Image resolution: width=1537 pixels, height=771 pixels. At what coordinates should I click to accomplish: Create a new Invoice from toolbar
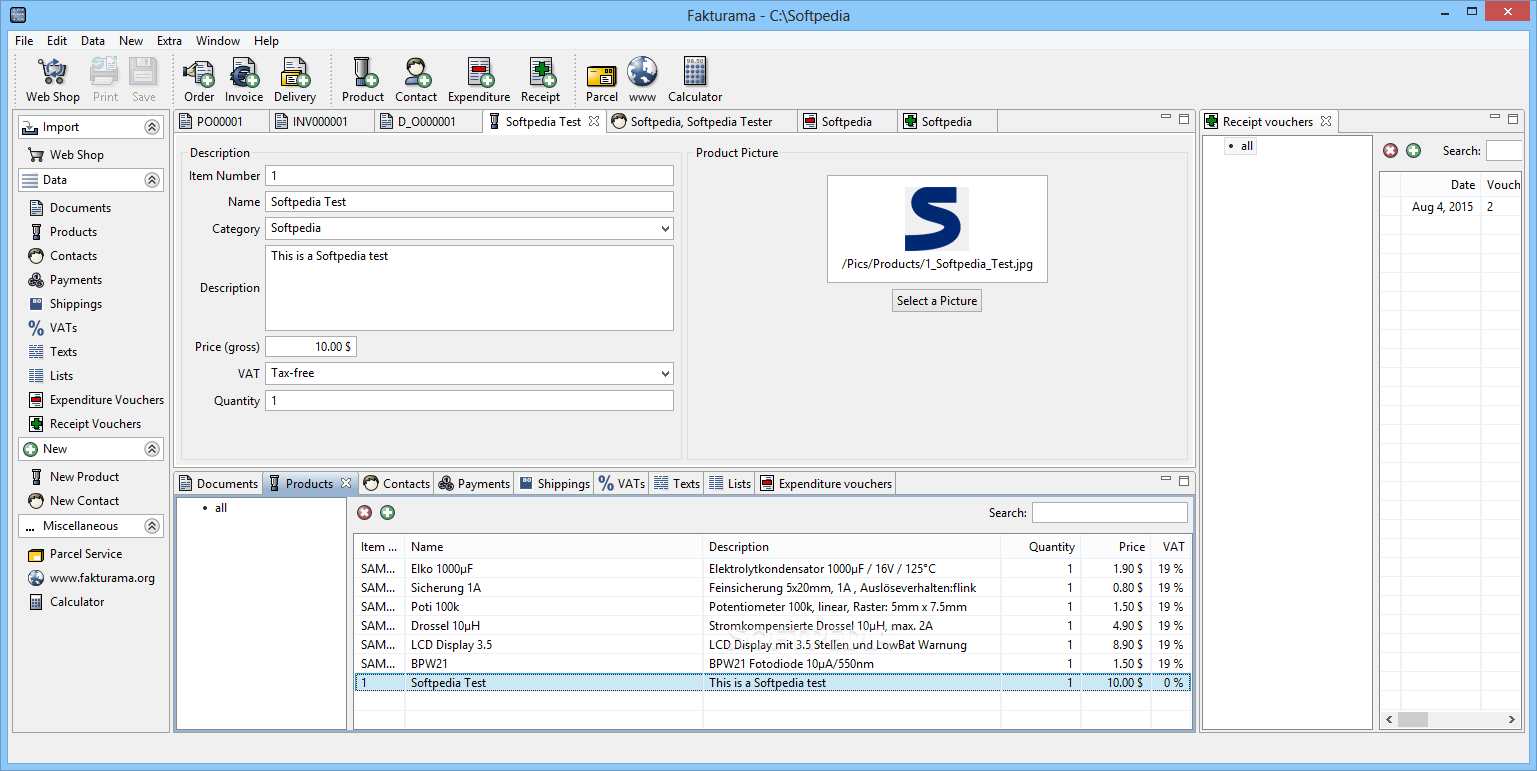tap(244, 80)
